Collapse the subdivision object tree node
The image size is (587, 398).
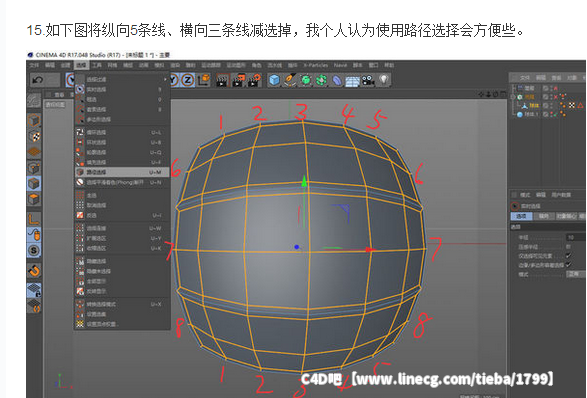coord(513,97)
